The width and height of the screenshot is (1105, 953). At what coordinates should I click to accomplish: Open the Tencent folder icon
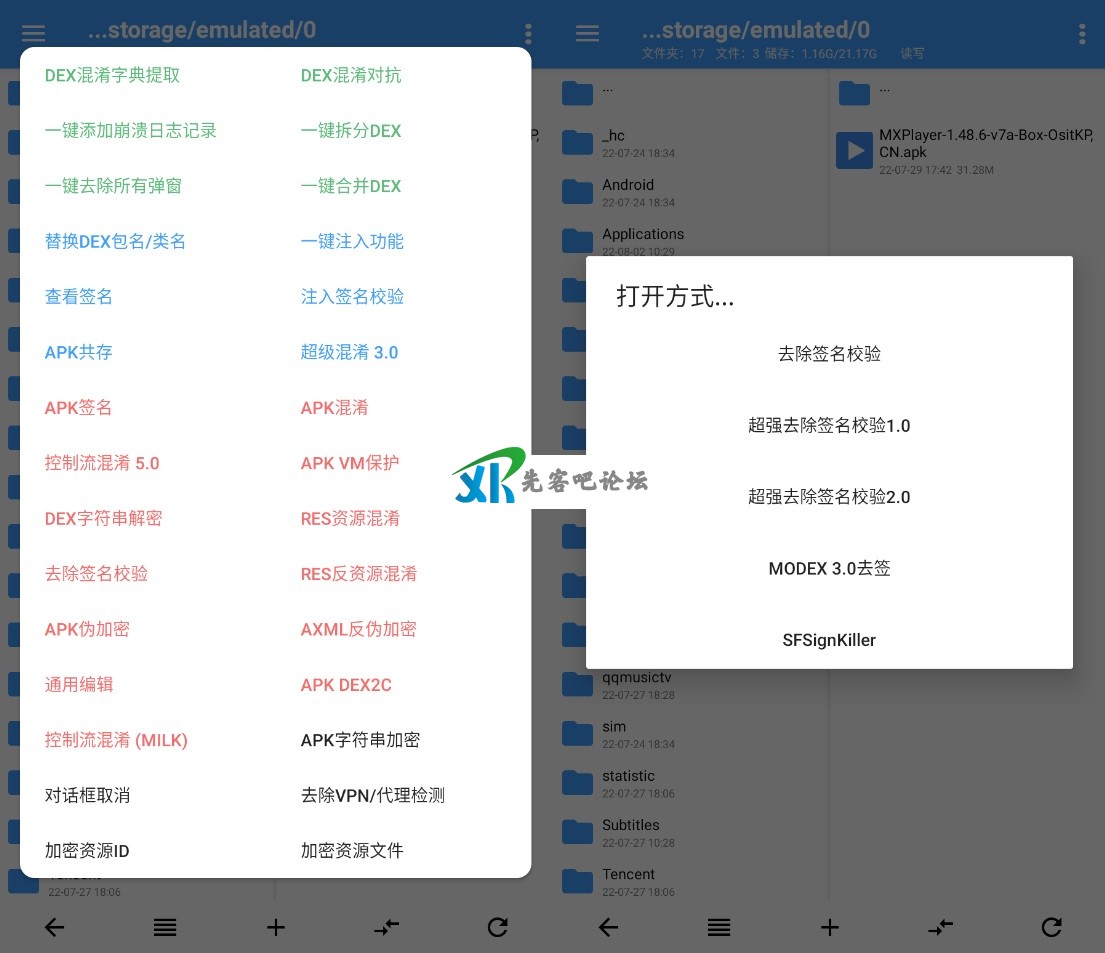point(577,881)
